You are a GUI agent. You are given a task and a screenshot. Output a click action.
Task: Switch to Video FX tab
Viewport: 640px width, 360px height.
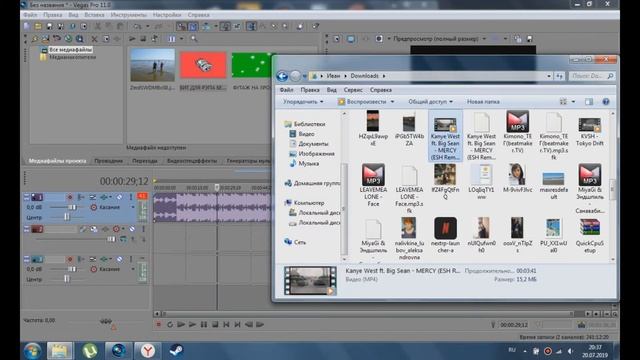click(192, 161)
